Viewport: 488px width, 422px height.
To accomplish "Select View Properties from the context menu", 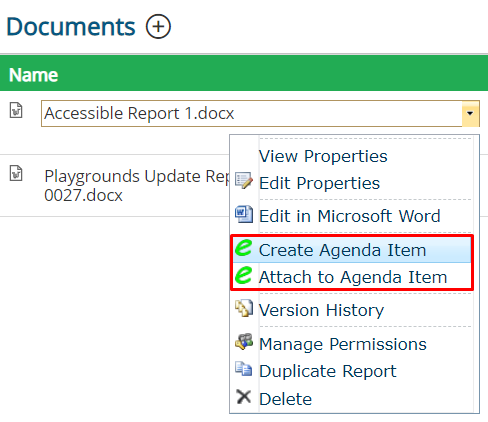I will [323, 156].
